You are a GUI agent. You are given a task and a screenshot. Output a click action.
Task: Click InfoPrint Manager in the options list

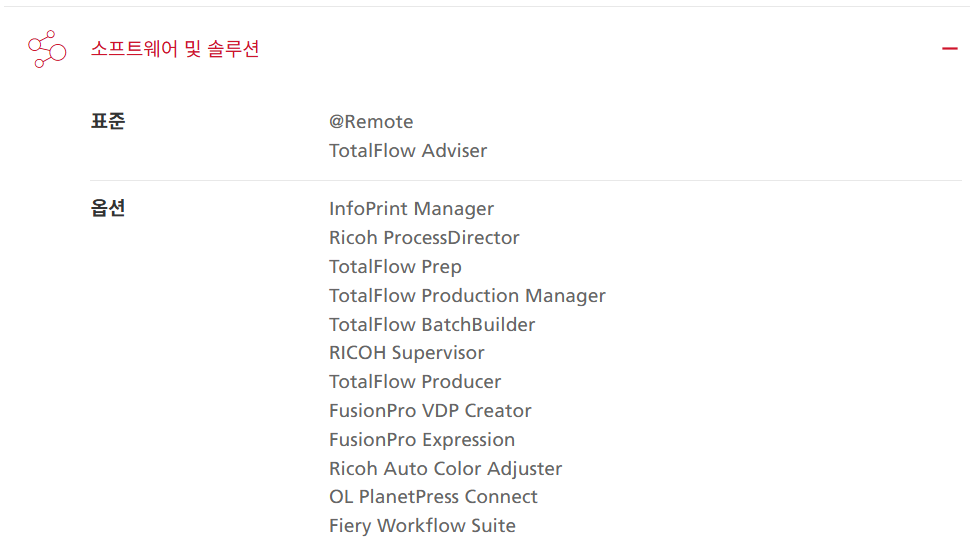pyautogui.click(x=411, y=209)
